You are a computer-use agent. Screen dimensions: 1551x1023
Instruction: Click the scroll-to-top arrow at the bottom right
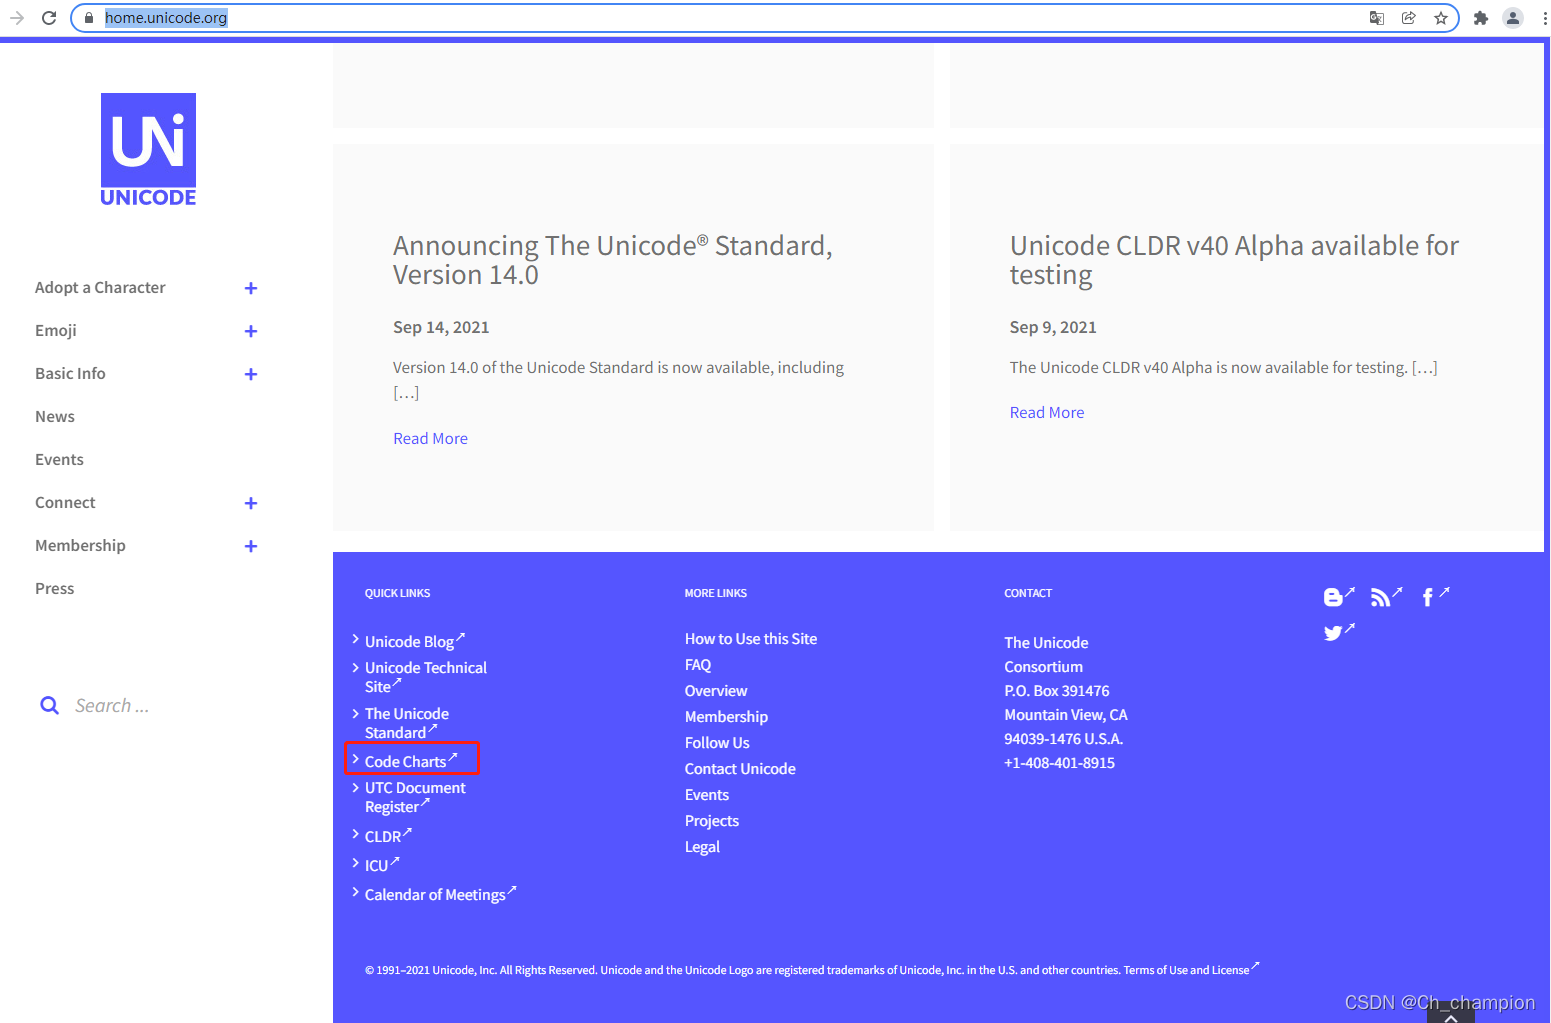pyautogui.click(x=1451, y=1015)
